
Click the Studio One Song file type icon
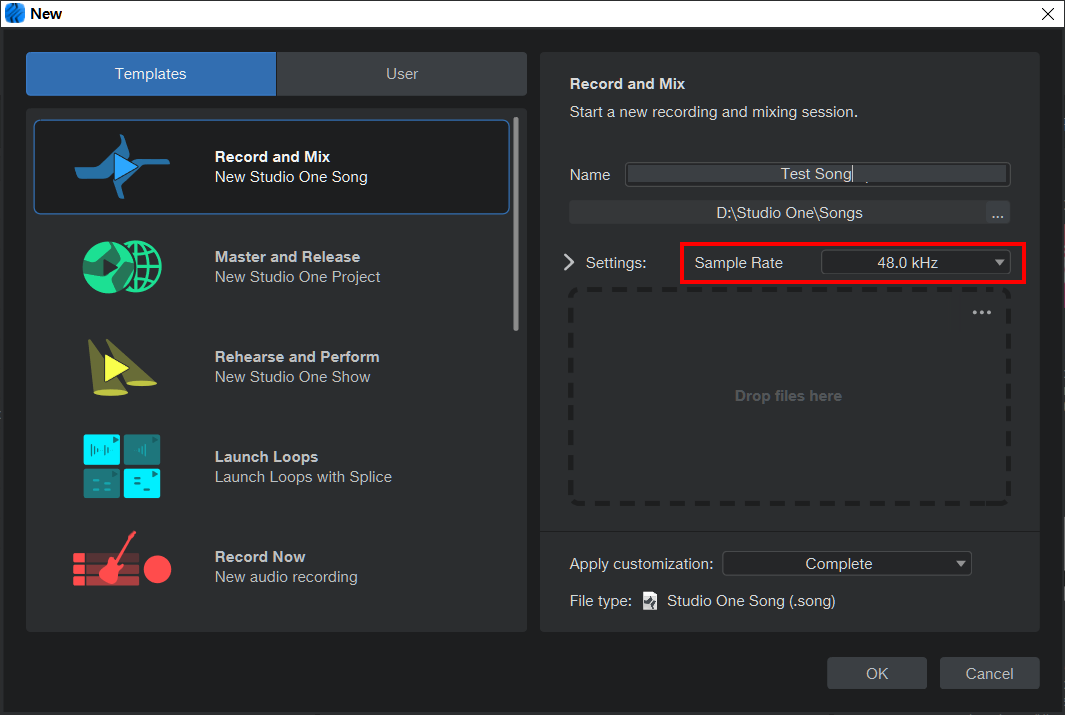click(x=650, y=601)
